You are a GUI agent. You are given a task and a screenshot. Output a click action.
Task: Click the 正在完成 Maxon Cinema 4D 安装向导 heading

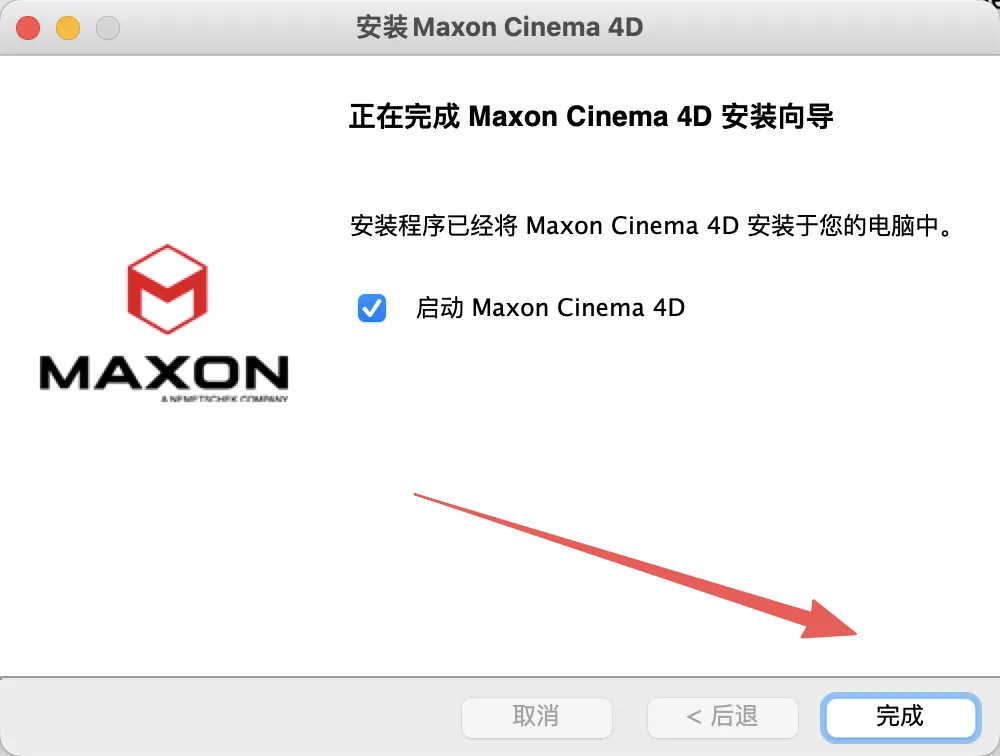[x=591, y=117]
